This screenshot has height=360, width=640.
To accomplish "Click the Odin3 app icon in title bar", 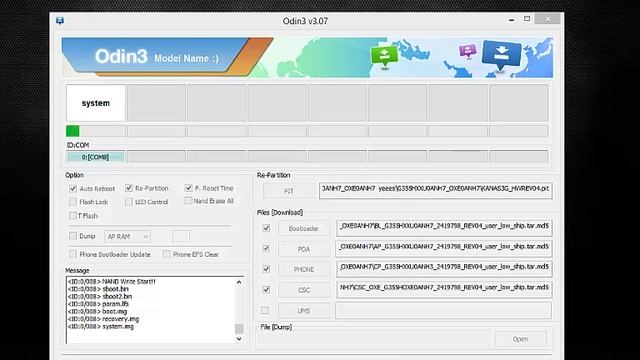I will [x=60, y=21].
